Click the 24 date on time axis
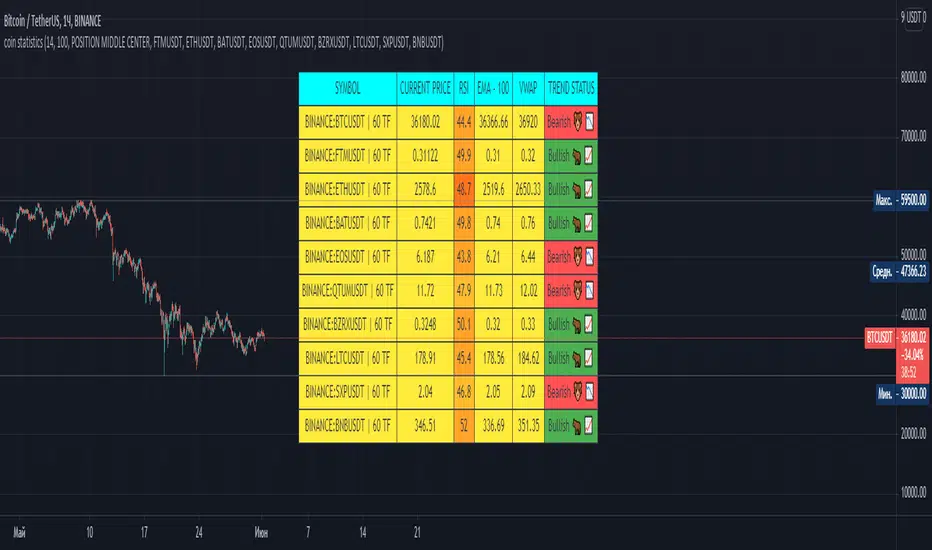The width and height of the screenshot is (932, 550). click(x=199, y=532)
